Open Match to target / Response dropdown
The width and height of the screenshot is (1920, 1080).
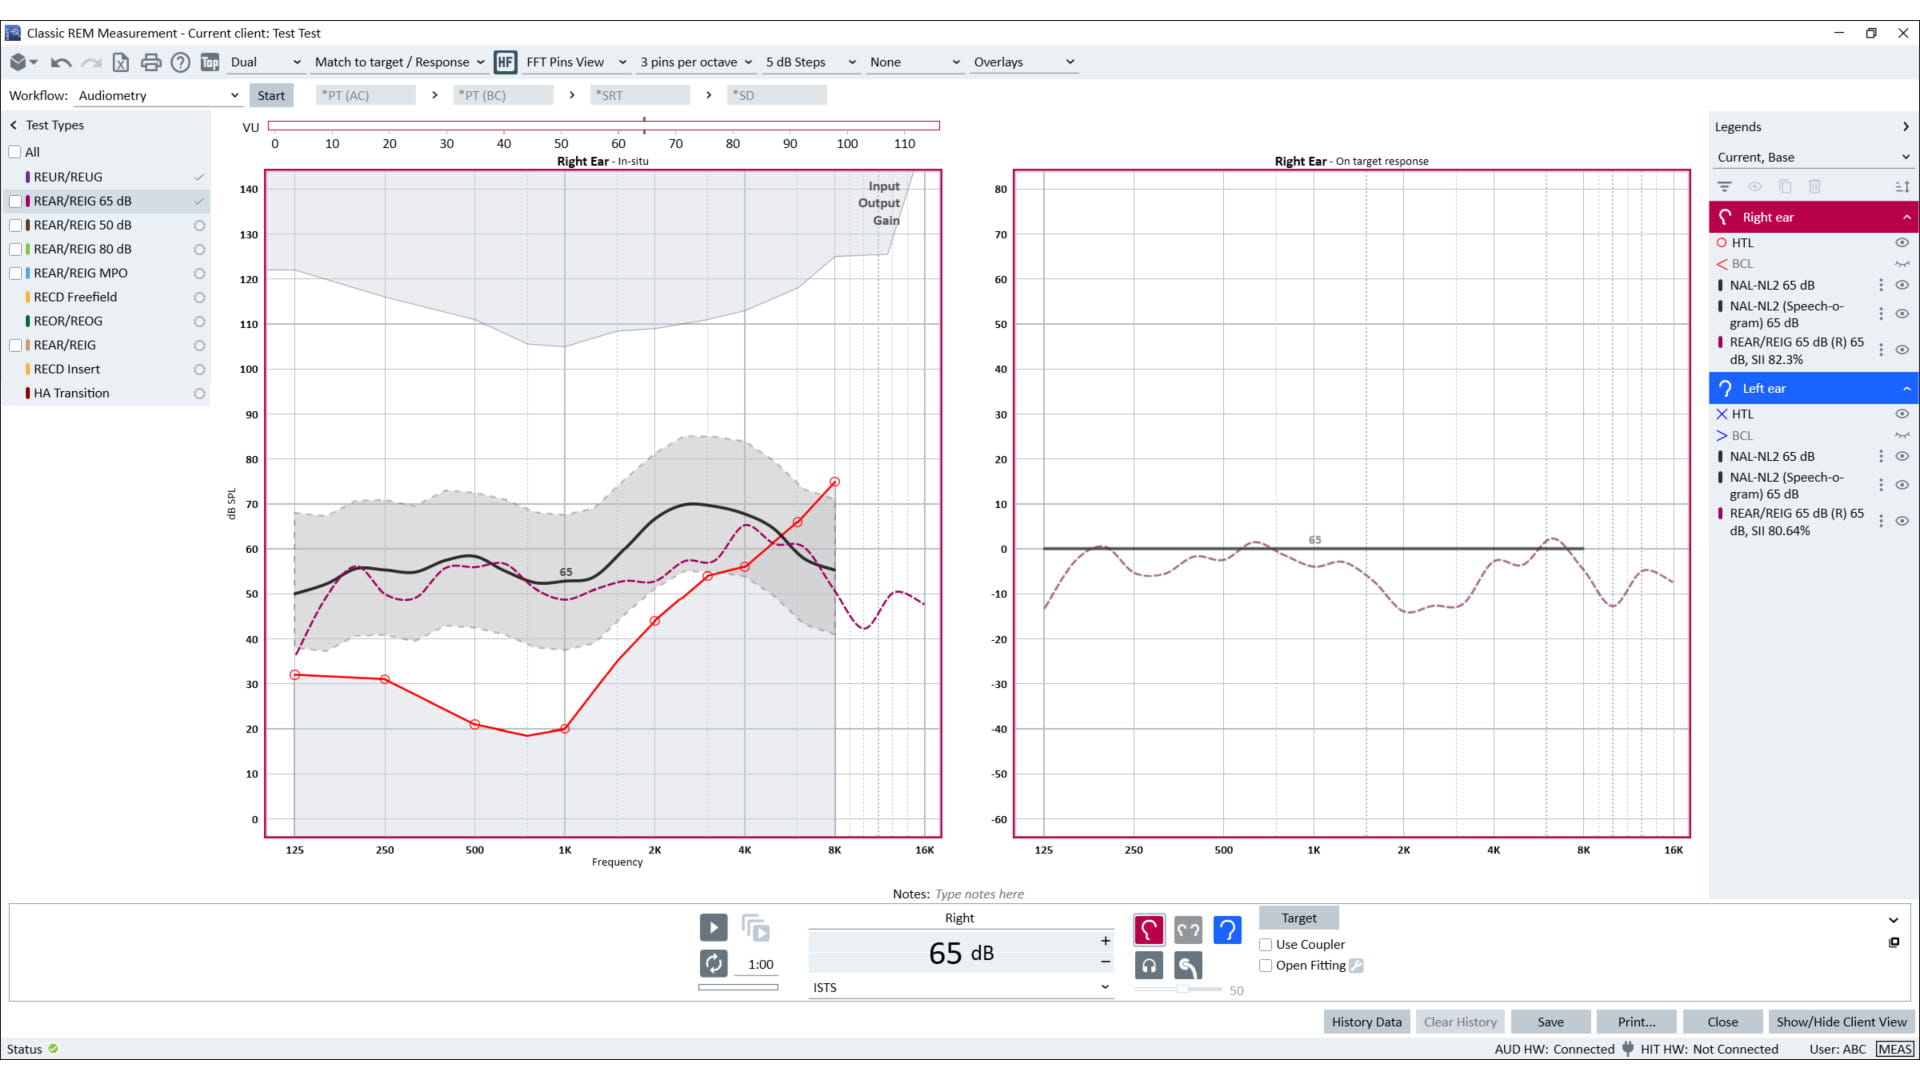coord(399,62)
